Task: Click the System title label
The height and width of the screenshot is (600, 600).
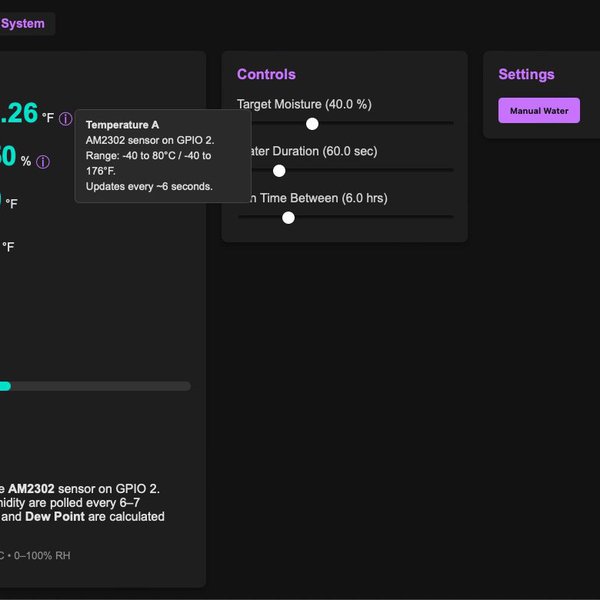Action: pos(23,24)
